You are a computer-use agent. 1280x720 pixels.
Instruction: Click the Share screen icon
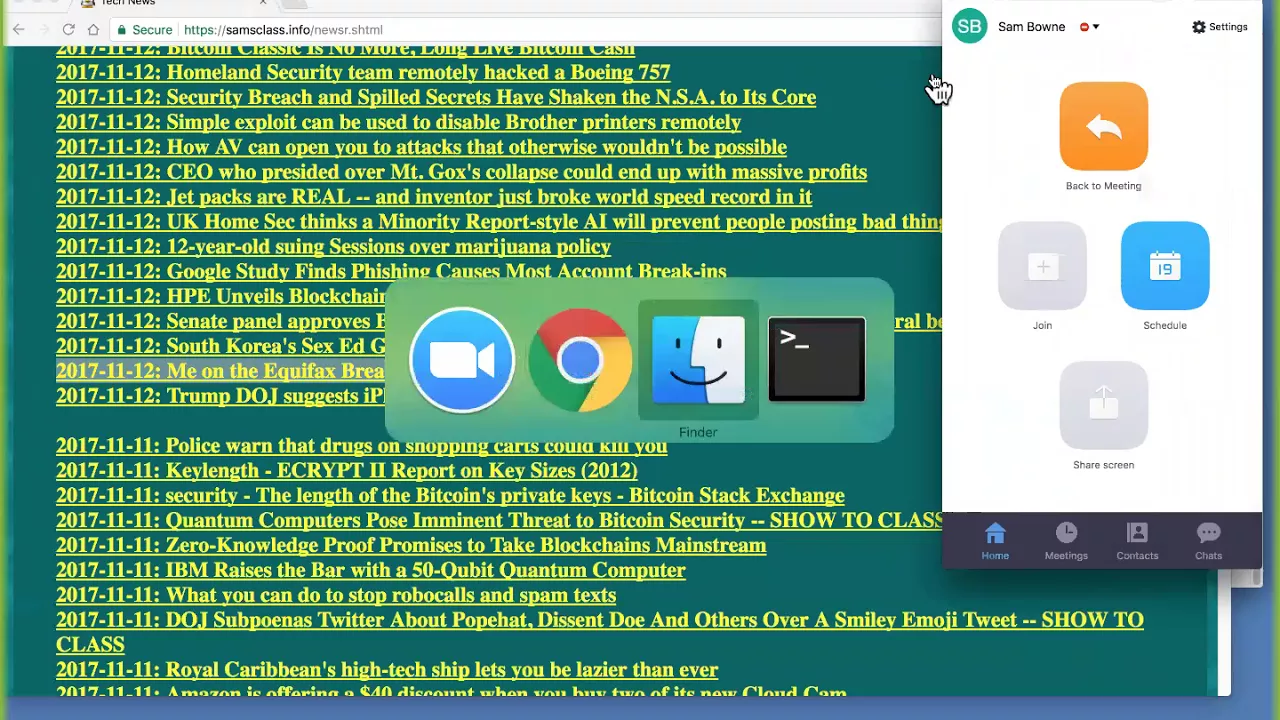(1103, 406)
